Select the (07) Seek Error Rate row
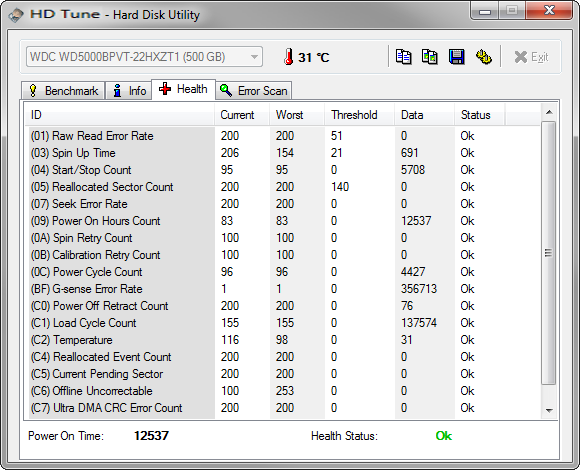 coord(283,204)
